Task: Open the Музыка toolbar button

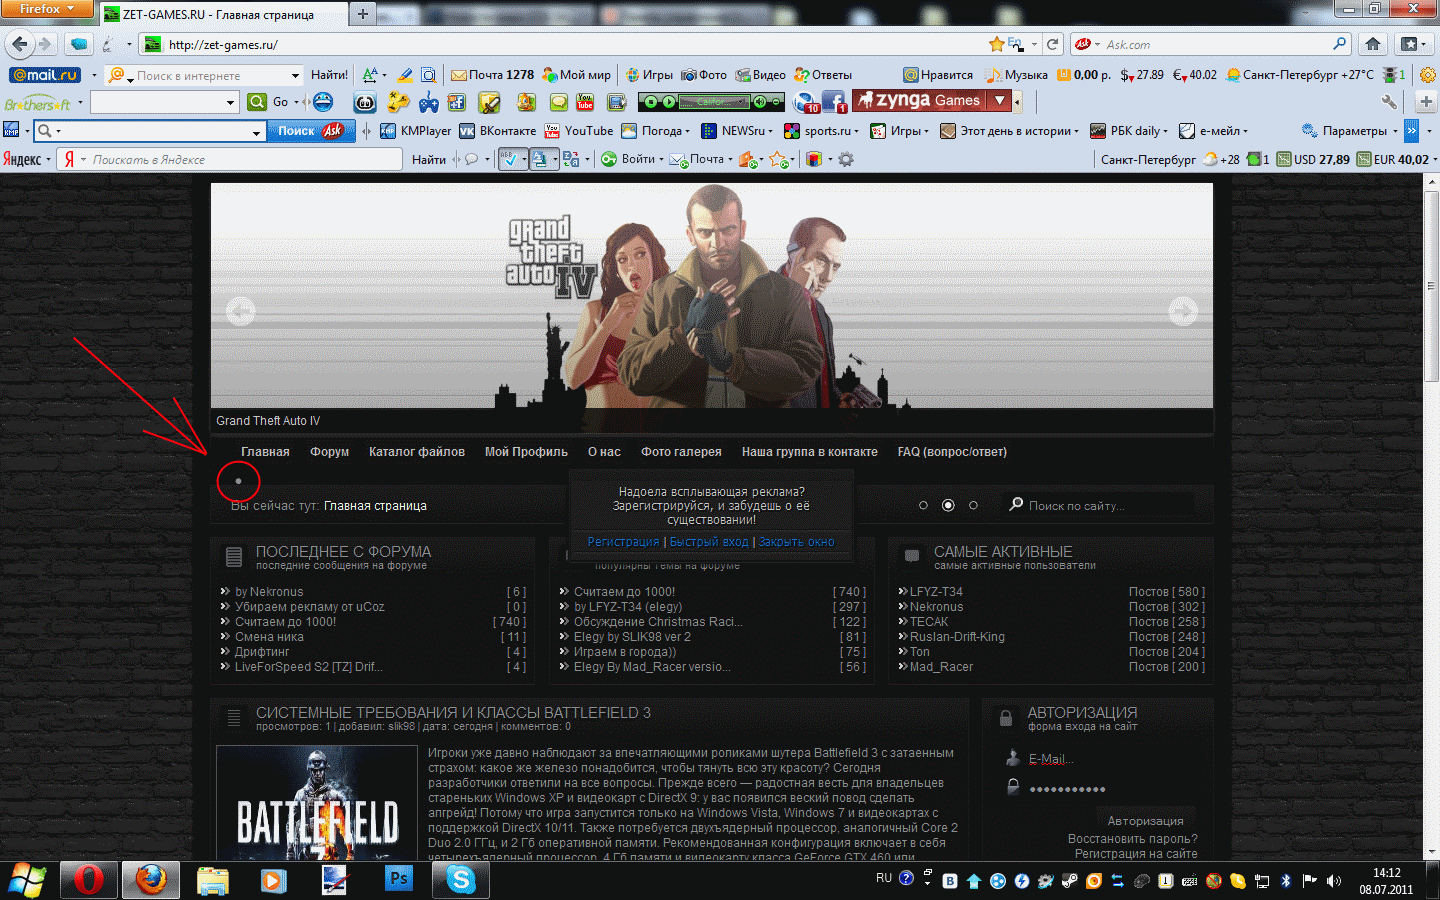Action: pyautogui.click(x=1017, y=75)
